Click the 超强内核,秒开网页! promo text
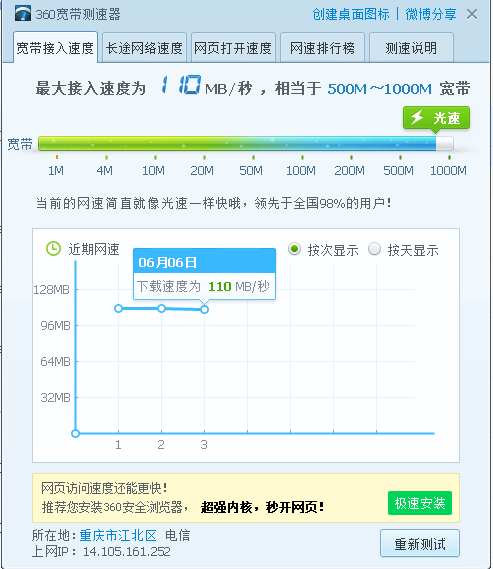The height and width of the screenshot is (569, 493). coord(262,507)
